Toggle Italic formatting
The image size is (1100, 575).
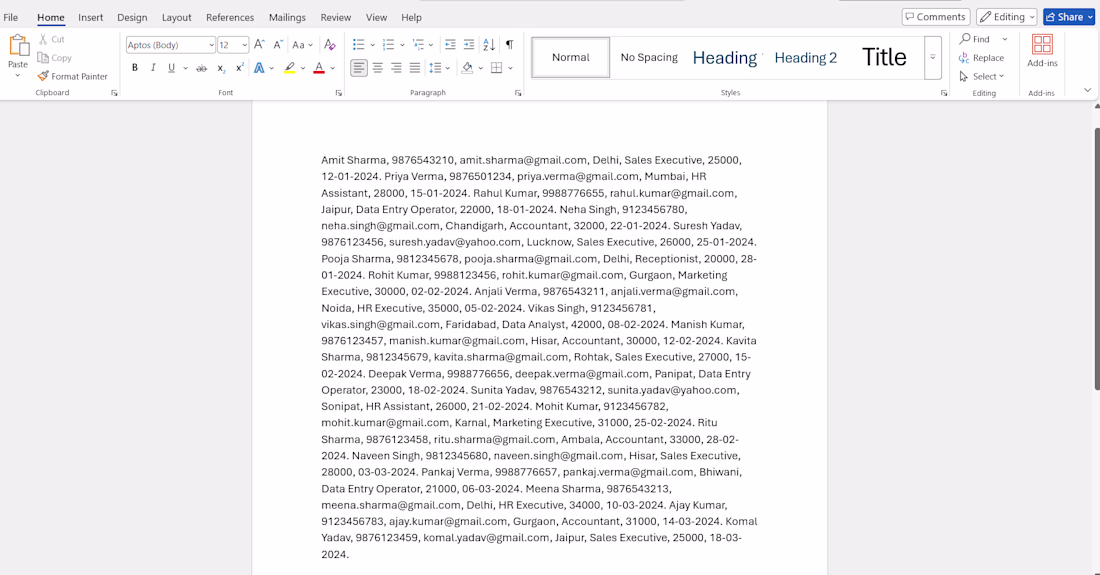(153, 68)
